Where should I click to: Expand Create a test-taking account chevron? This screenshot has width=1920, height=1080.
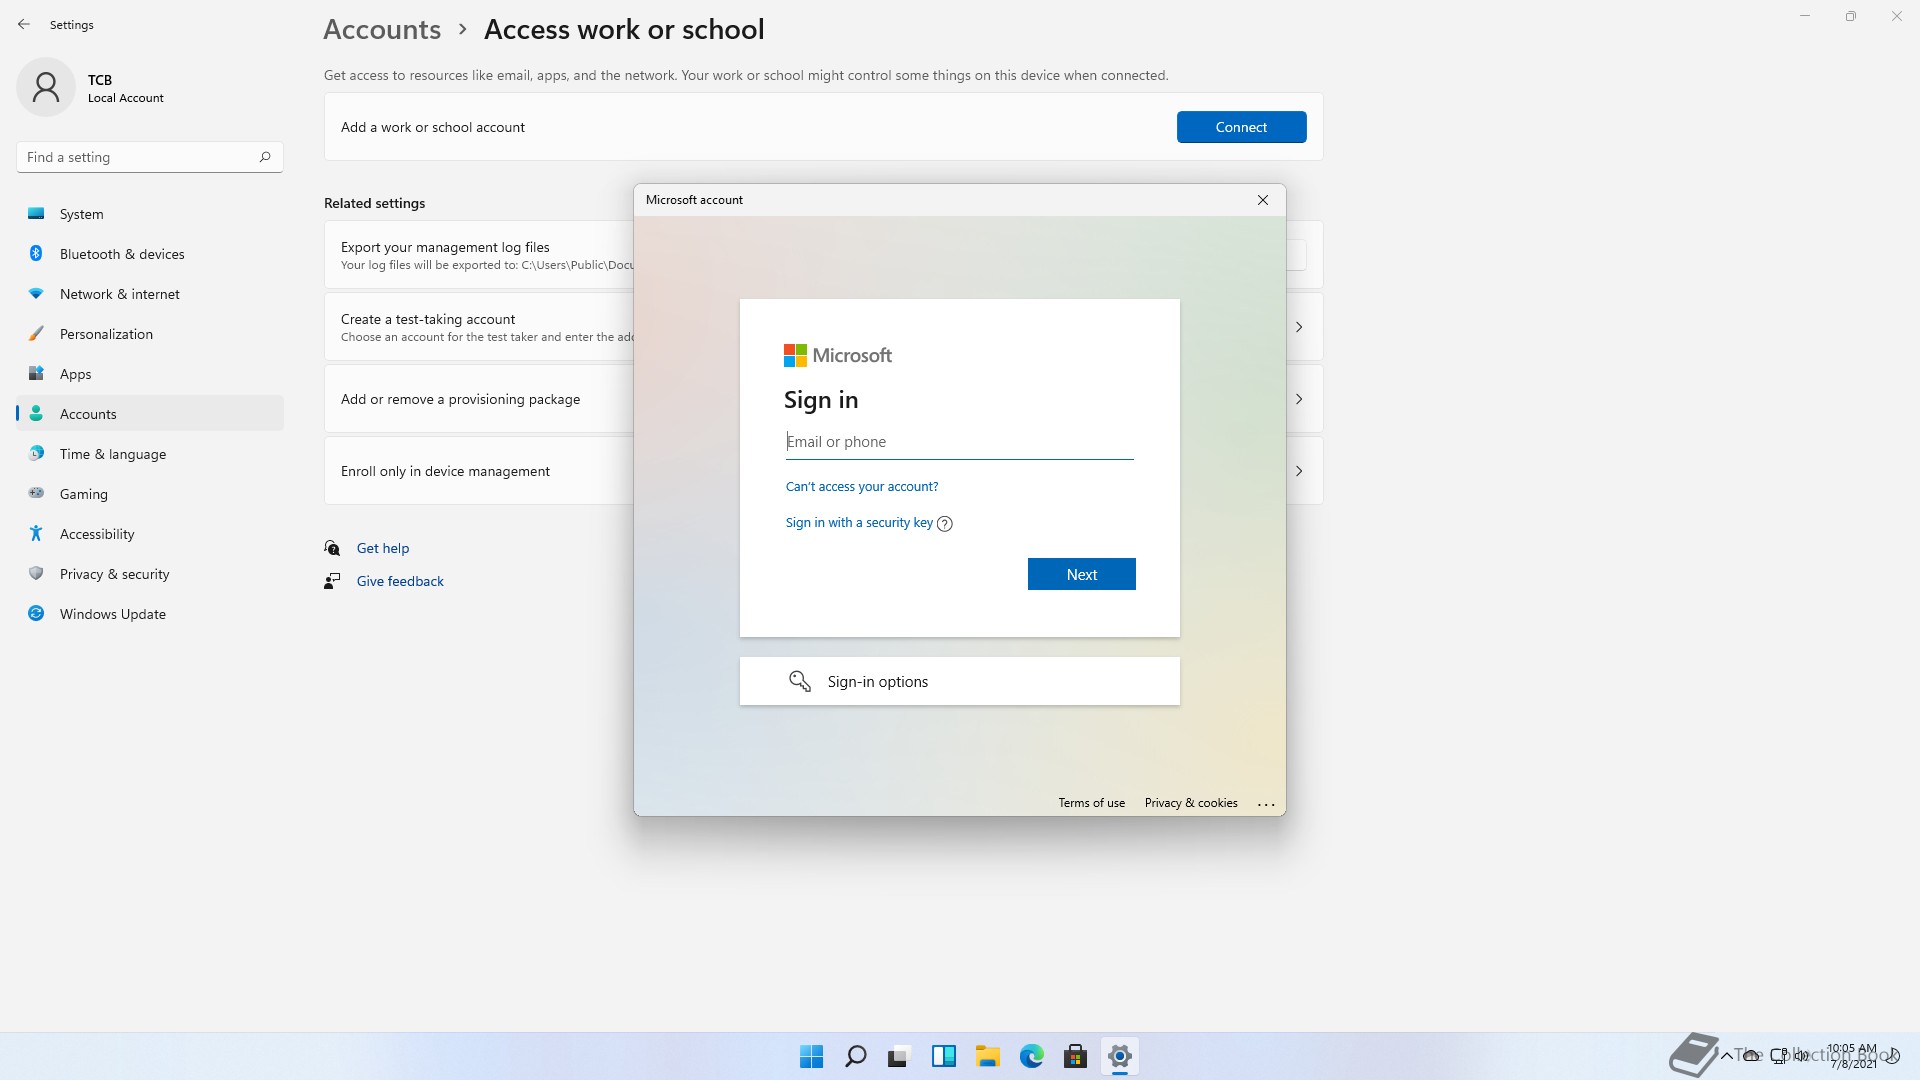pos(1299,327)
